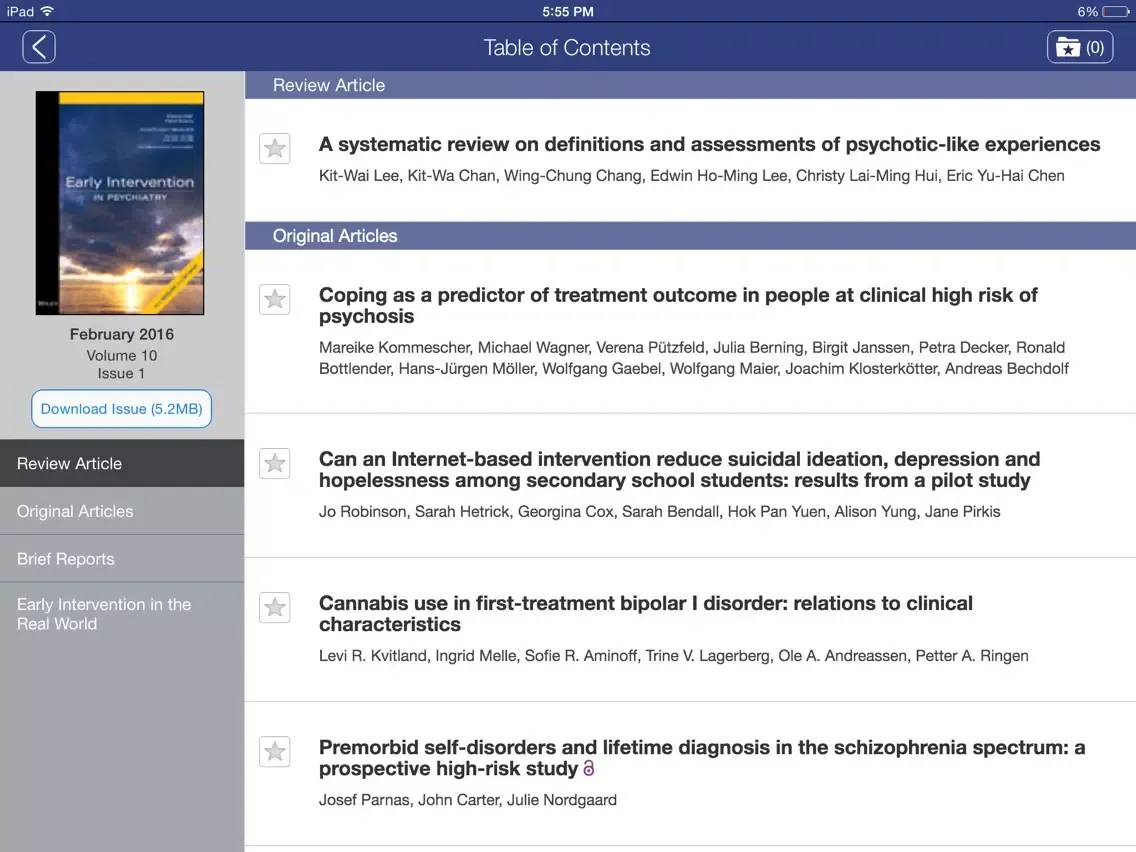Favorite the Premorbid self-disorders article

pyautogui.click(x=275, y=751)
